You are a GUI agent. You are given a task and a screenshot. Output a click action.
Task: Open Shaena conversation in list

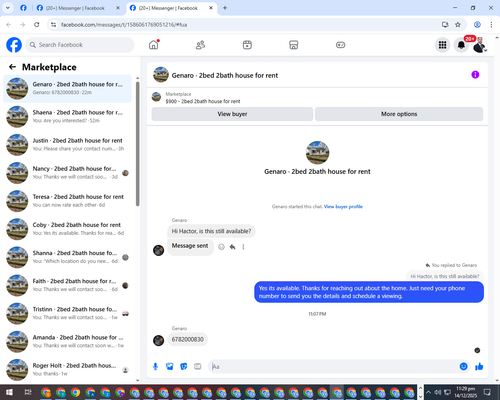(x=67, y=117)
